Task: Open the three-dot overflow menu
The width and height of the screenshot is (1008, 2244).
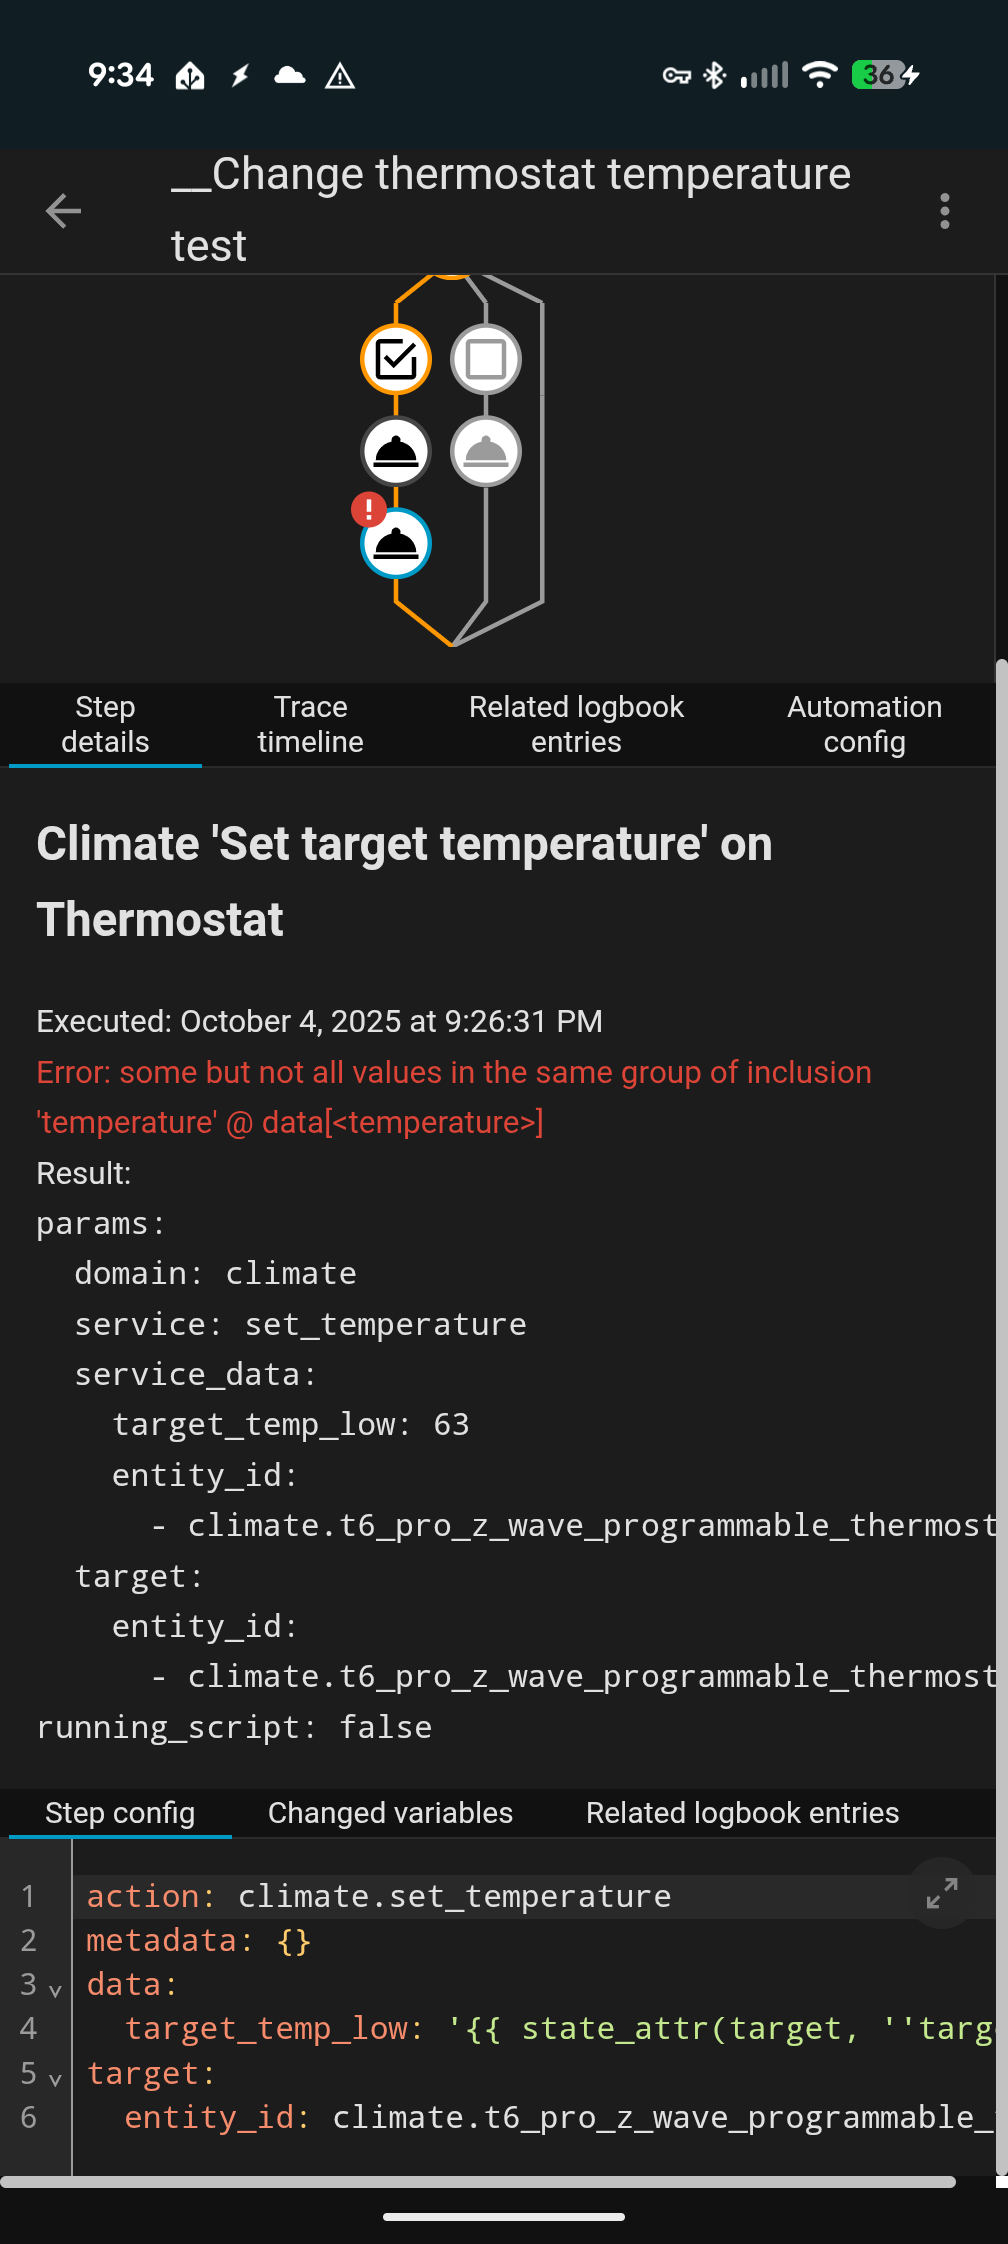Action: [x=944, y=211]
